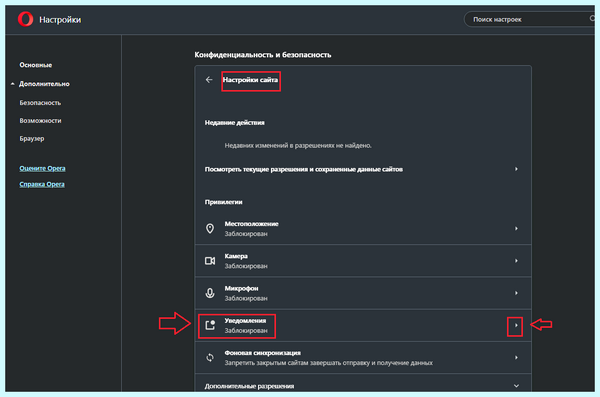Click the Opera logo icon
Screen dimensions: 600x397
(x=26, y=19)
